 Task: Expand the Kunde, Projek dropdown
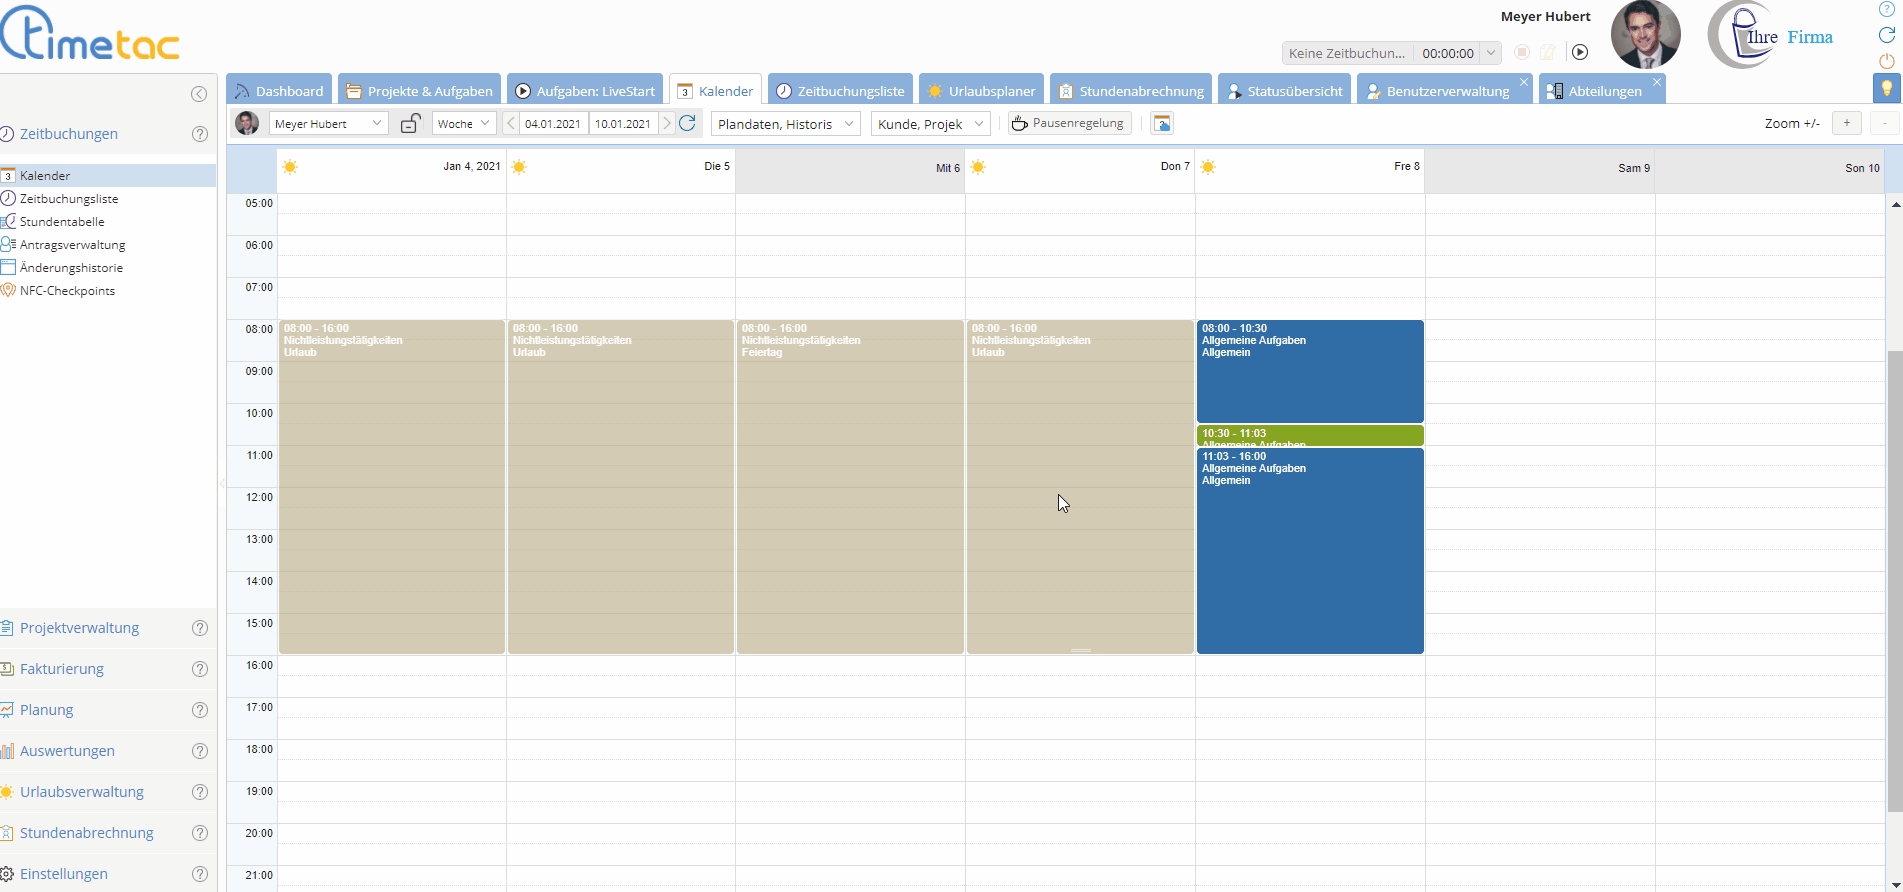(930, 124)
